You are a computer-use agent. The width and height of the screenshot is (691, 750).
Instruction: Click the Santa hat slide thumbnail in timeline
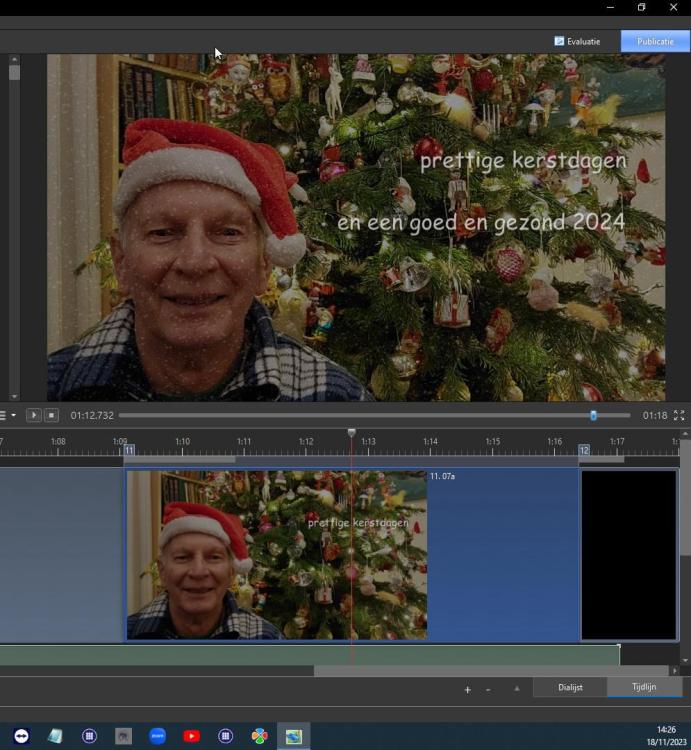coord(276,555)
